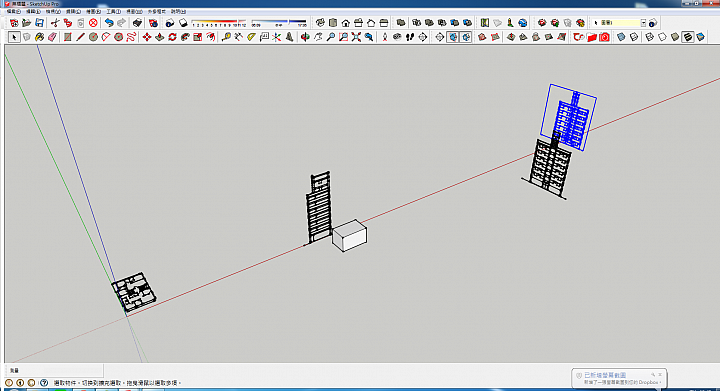Choose the Follow Me tool
The image size is (720, 391).
click(x=185, y=37)
